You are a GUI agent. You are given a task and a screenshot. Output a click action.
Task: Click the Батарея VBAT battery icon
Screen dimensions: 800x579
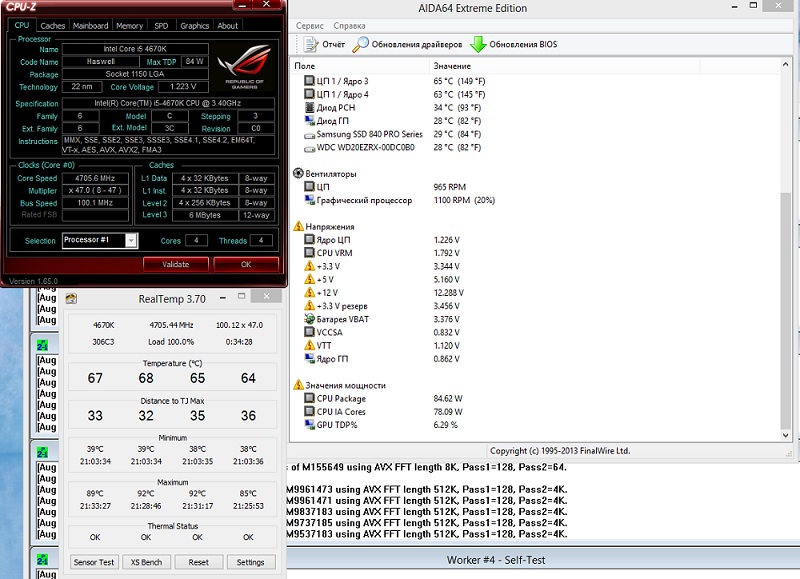[309, 319]
